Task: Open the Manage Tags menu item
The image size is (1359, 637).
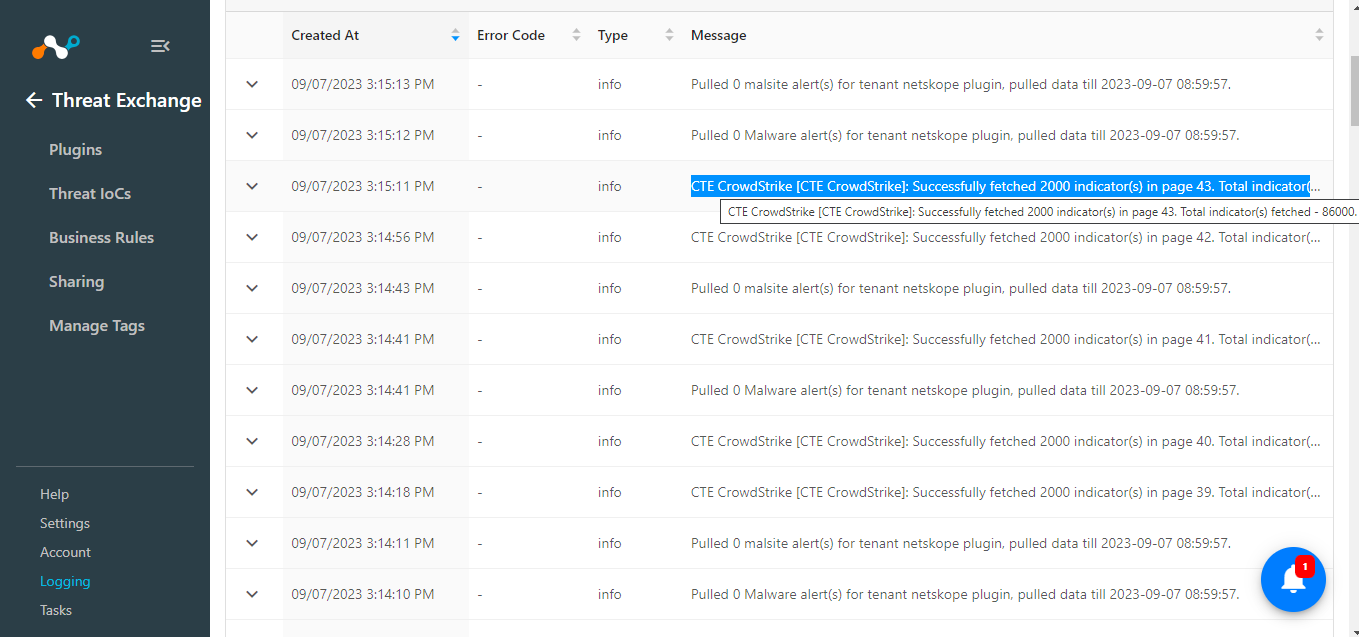Action: 97,326
